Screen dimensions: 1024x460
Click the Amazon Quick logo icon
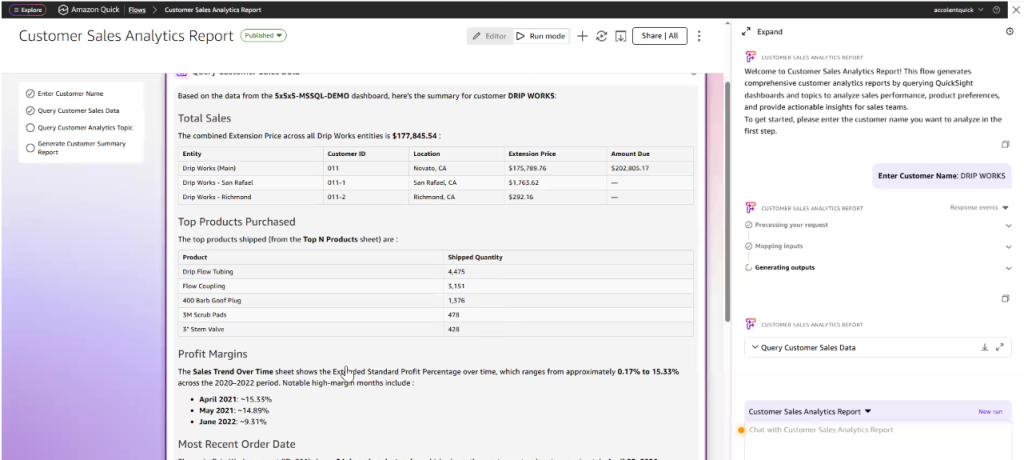coord(63,10)
